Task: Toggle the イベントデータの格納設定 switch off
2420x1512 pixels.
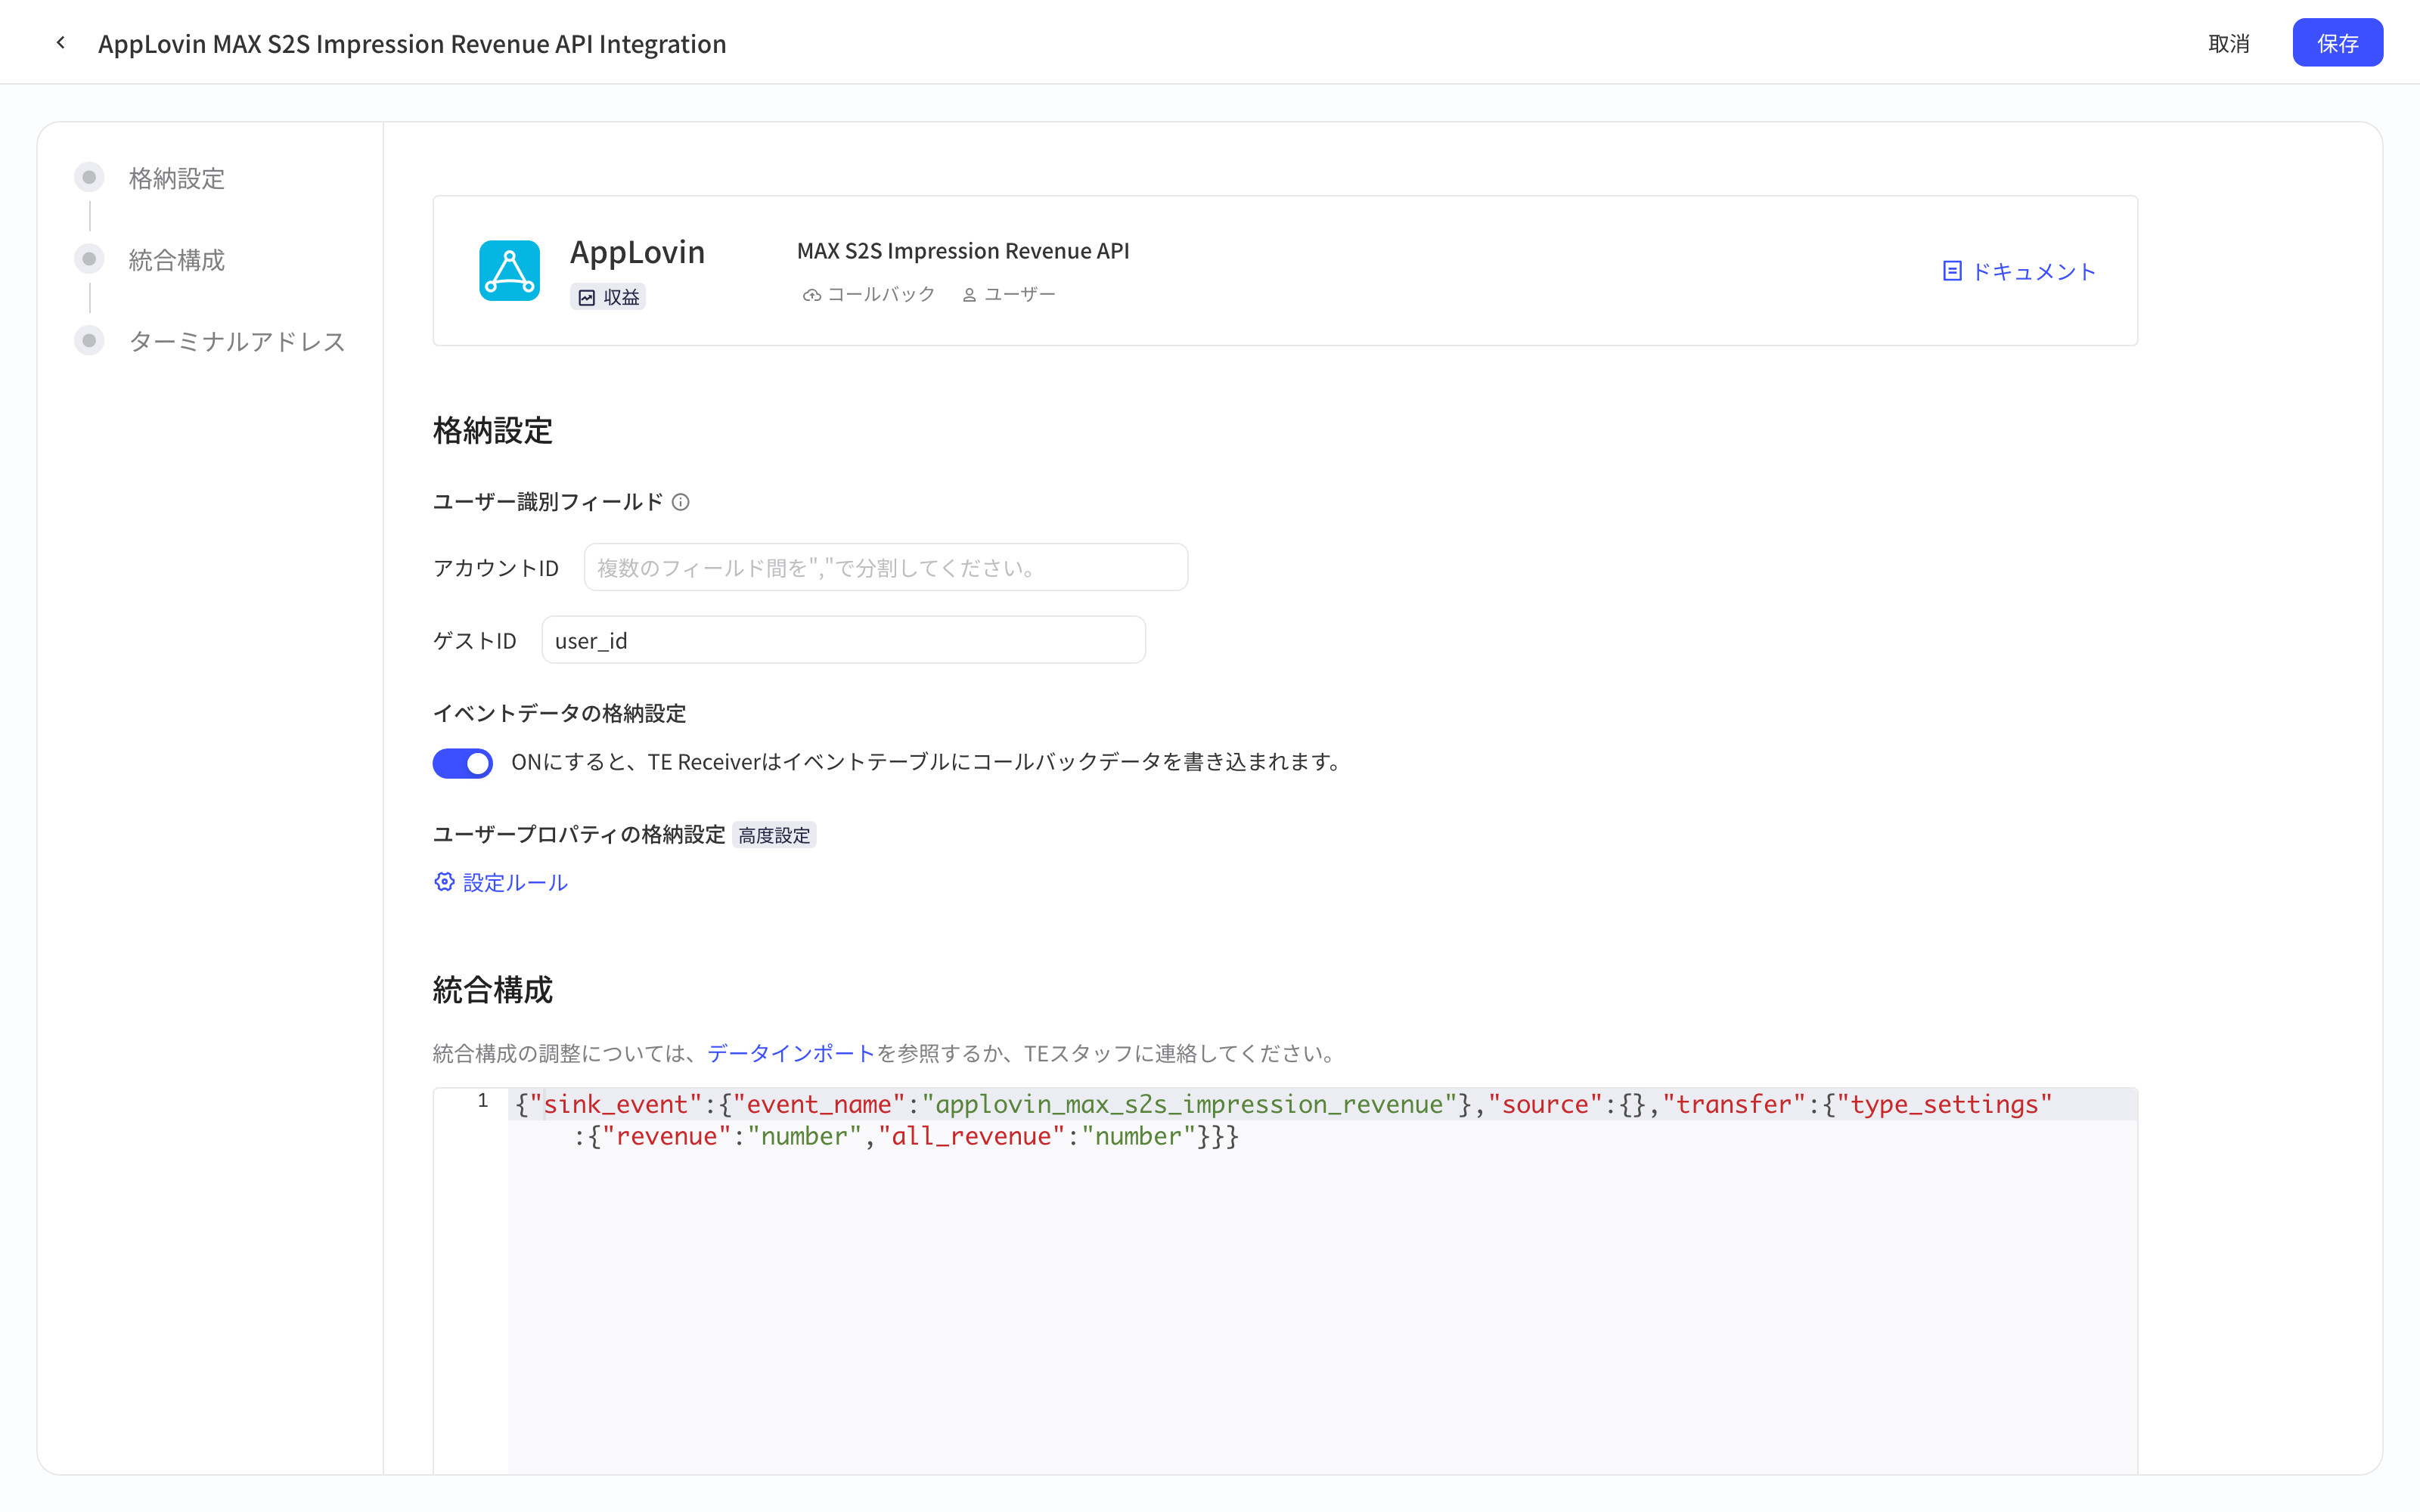Action: click(462, 763)
